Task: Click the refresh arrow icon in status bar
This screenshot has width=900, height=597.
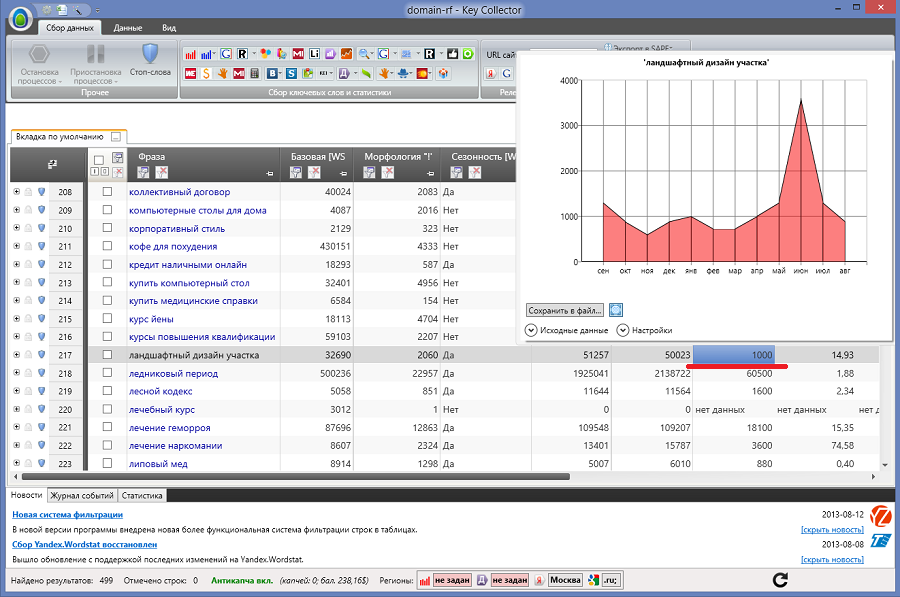Action: (780, 580)
